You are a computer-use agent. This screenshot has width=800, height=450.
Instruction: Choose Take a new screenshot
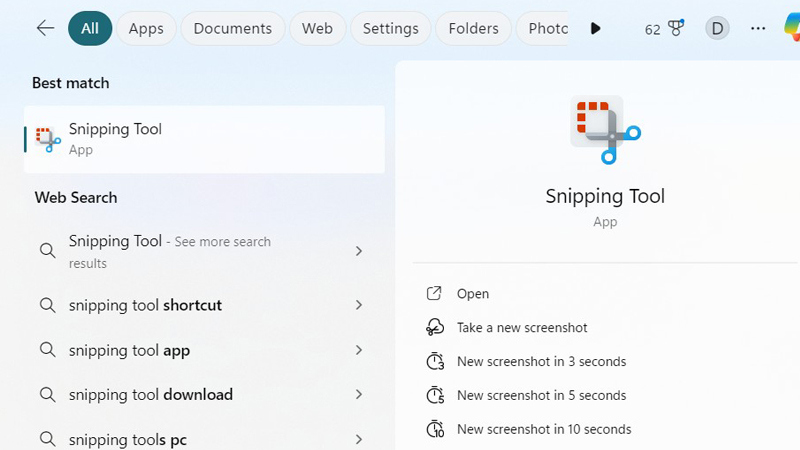pos(522,328)
